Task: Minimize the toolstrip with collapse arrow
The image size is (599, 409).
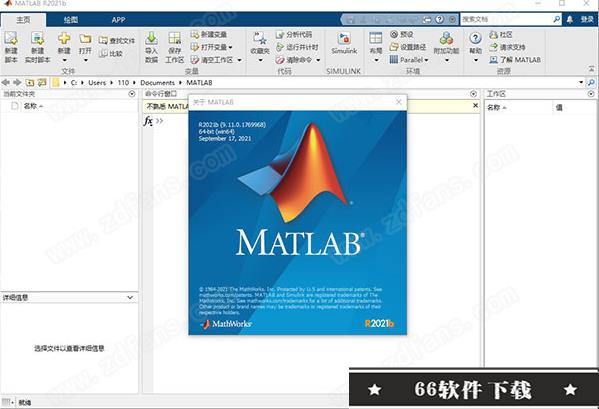Action: point(591,69)
